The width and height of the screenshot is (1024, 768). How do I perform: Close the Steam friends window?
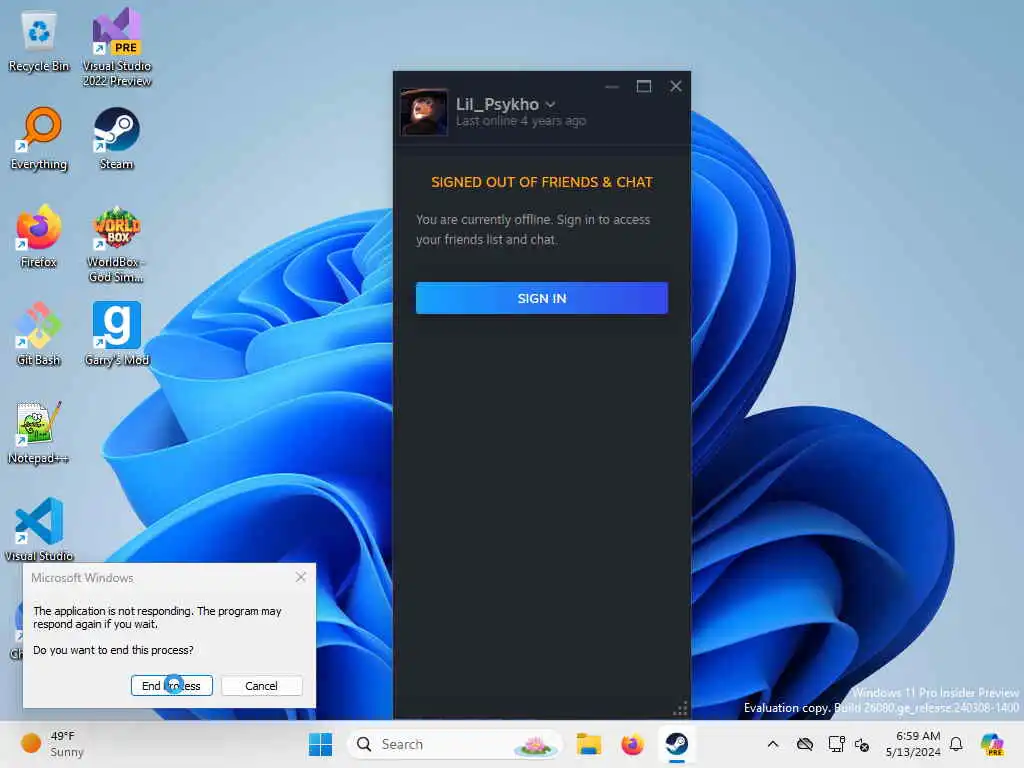point(676,86)
